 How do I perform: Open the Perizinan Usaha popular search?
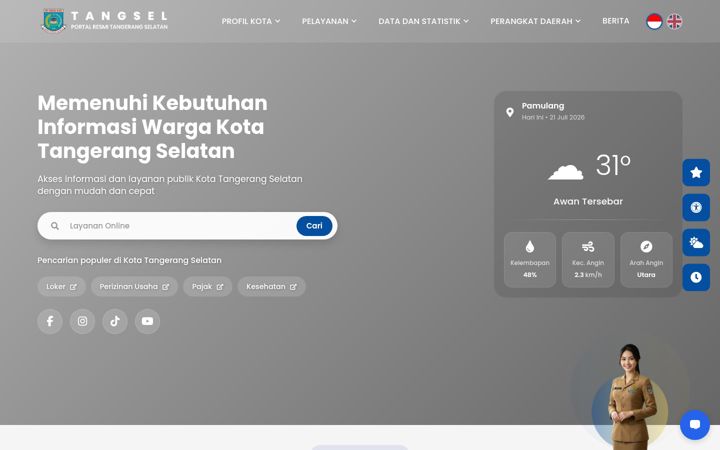coord(135,287)
